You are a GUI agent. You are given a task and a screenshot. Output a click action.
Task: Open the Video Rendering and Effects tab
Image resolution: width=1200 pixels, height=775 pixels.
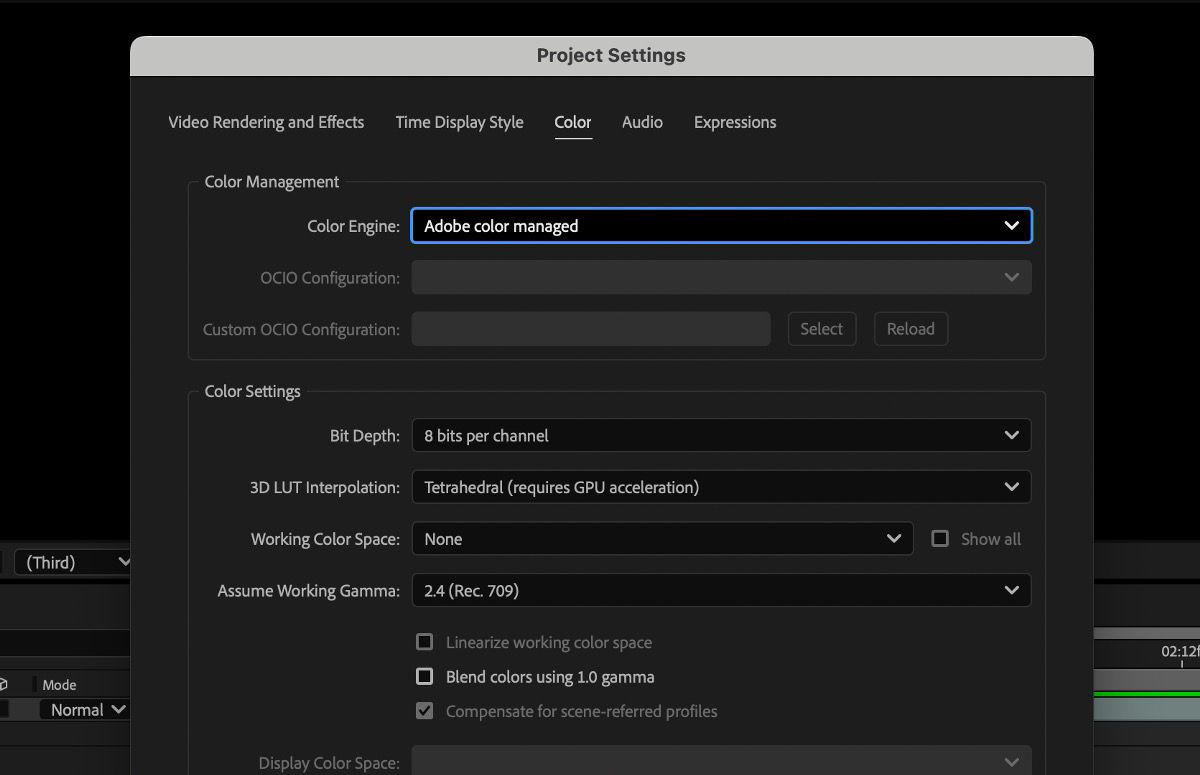[x=266, y=122]
